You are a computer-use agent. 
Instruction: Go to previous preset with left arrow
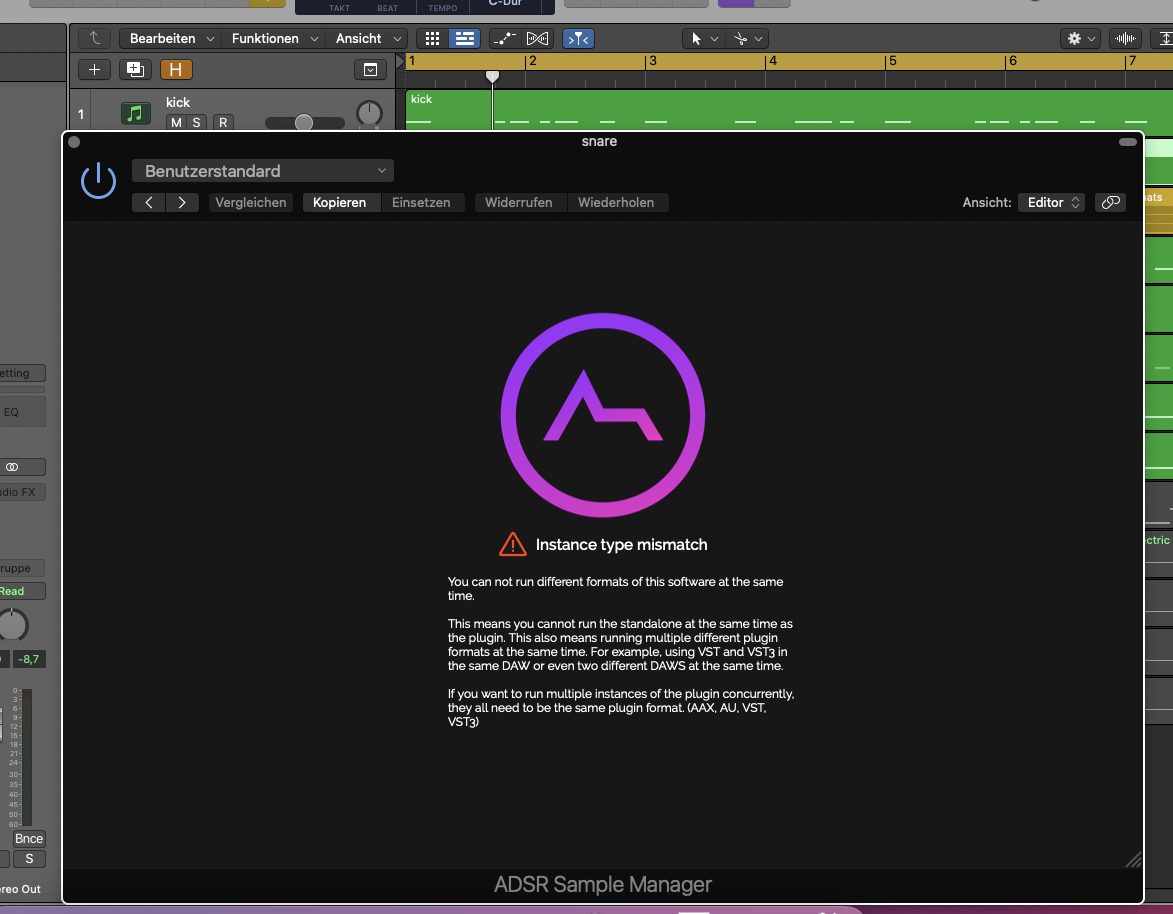point(149,203)
